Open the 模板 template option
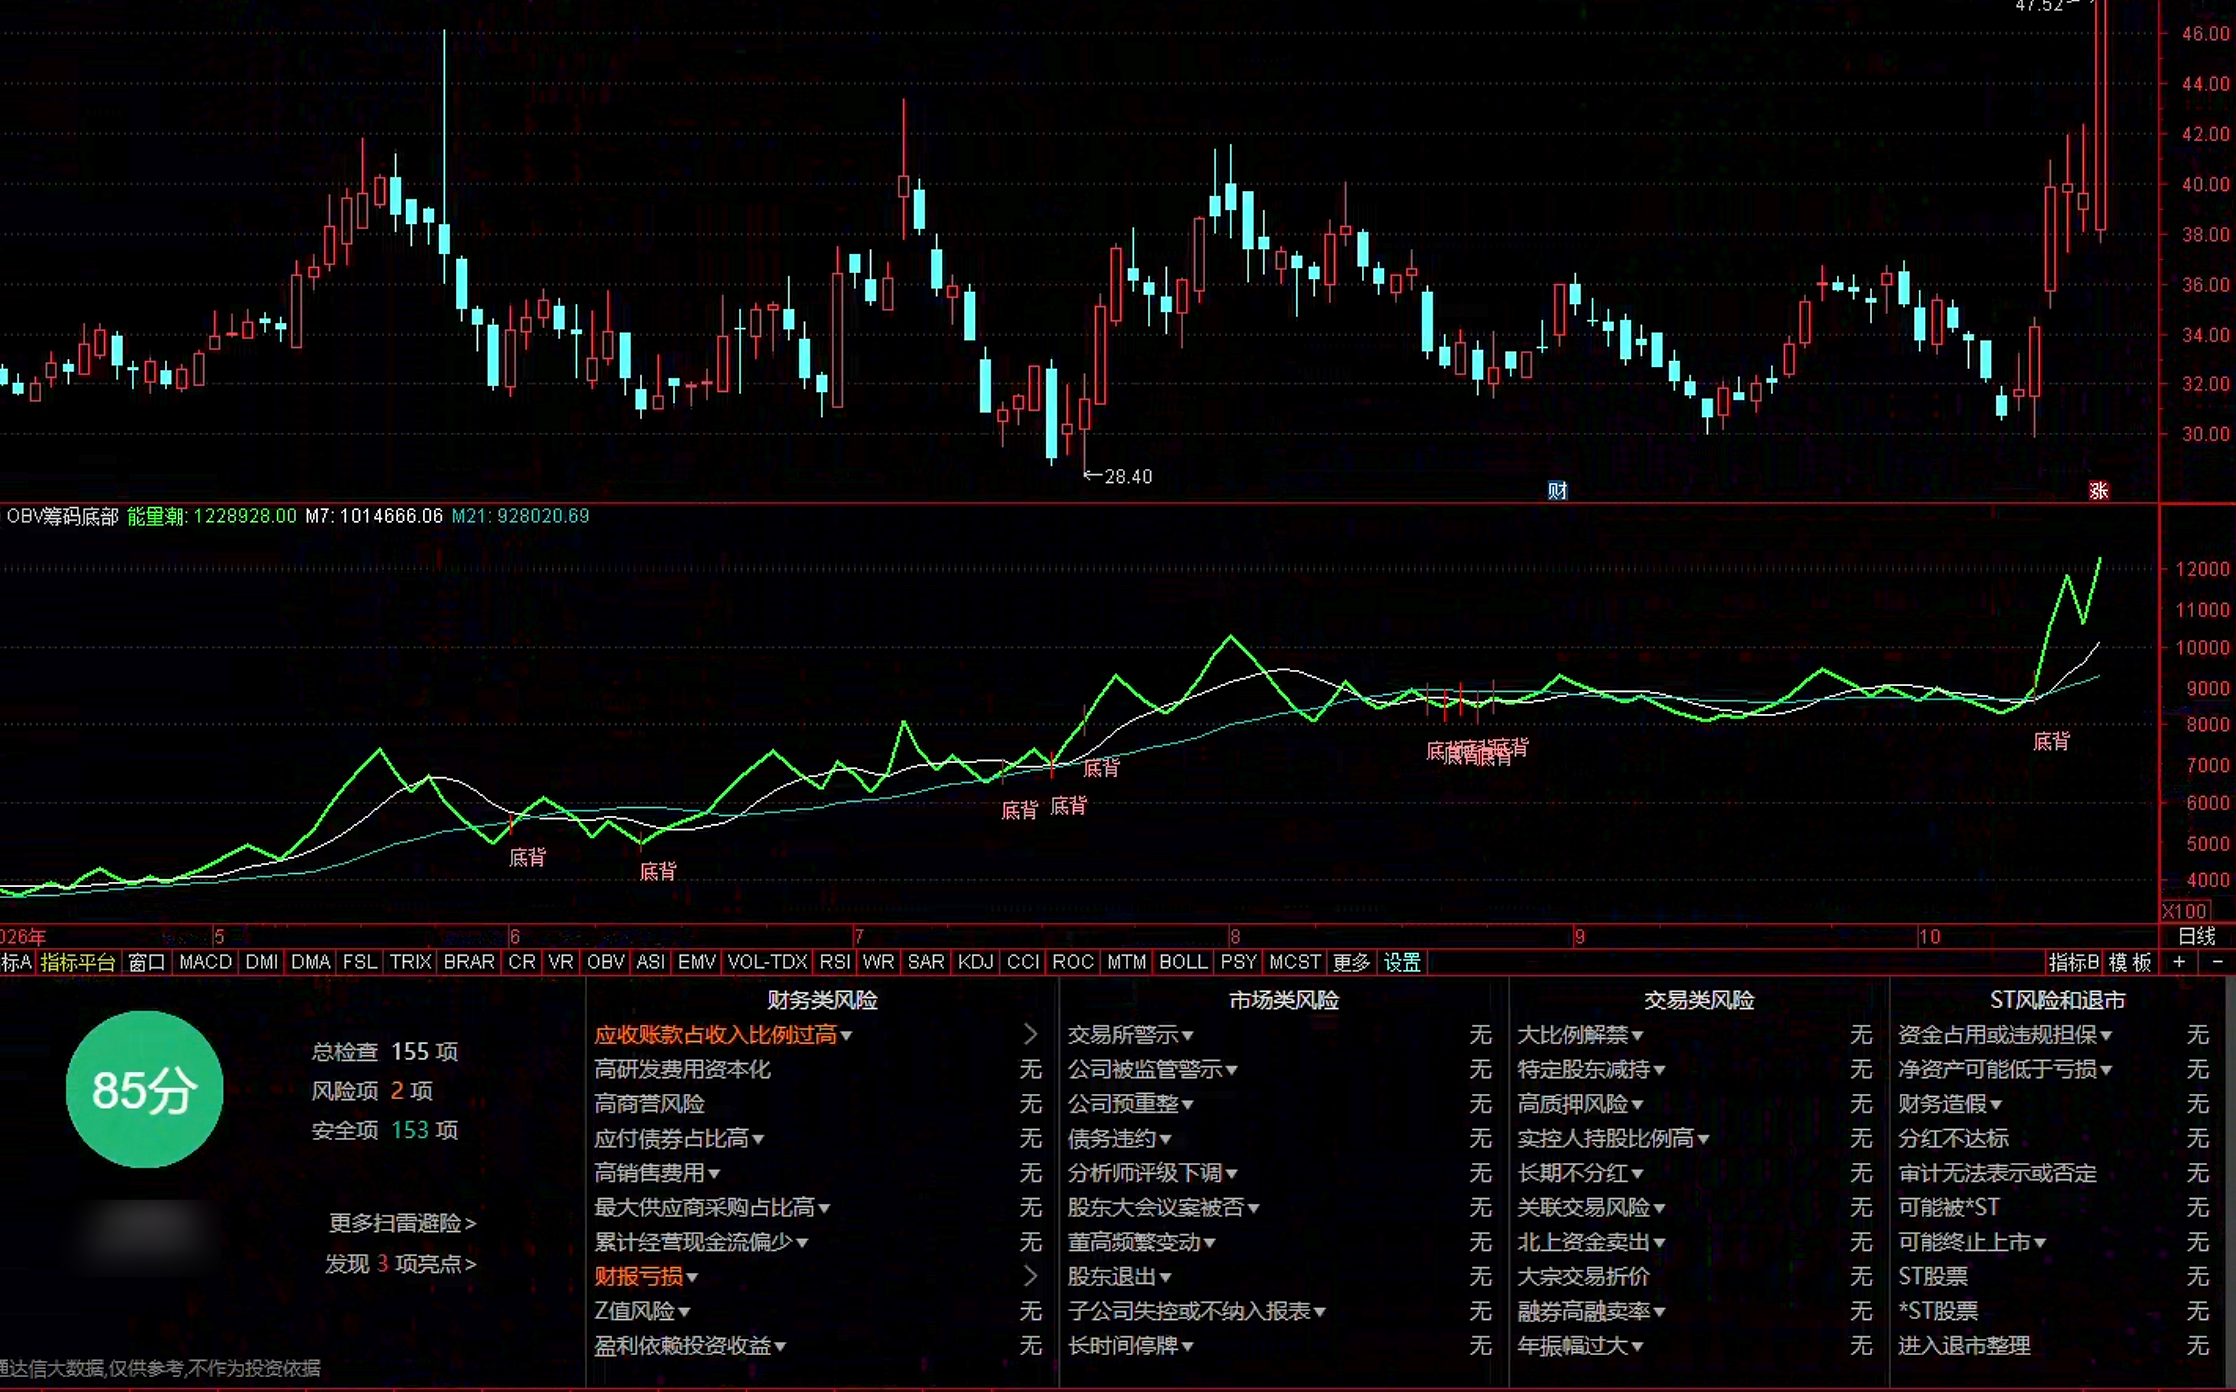Screen dimensions: 2236x1392 (2130, 962)
